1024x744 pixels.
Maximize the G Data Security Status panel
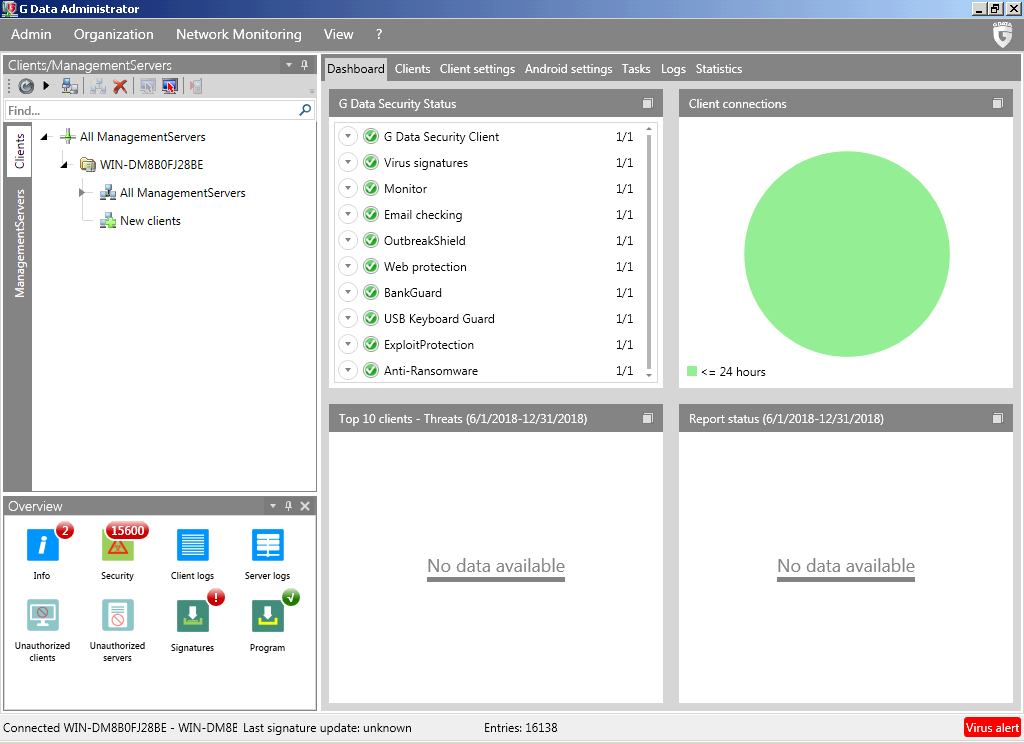tap(647, 104)
